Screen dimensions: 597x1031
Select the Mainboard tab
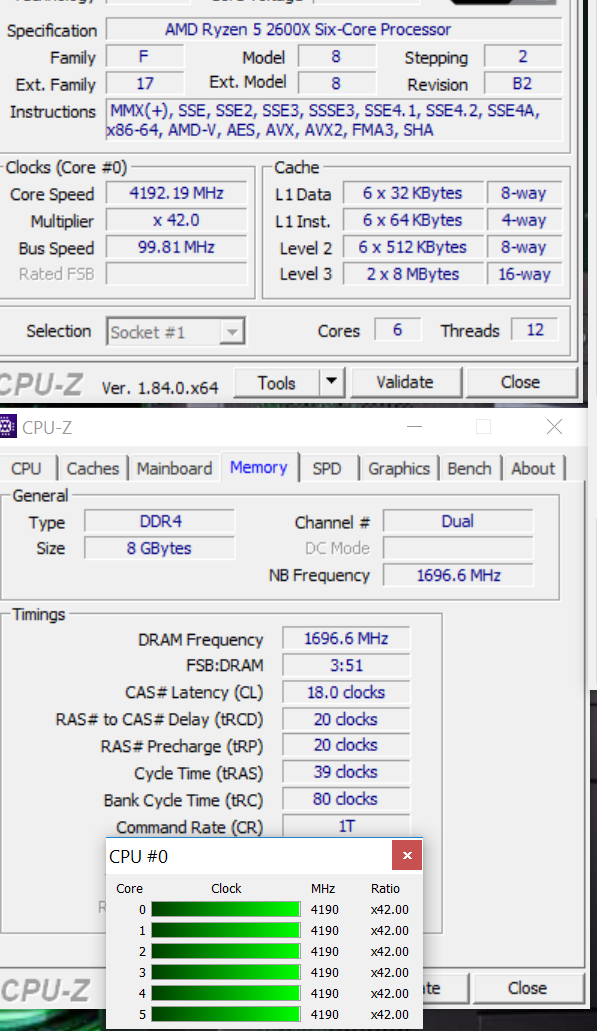[174, 468]
